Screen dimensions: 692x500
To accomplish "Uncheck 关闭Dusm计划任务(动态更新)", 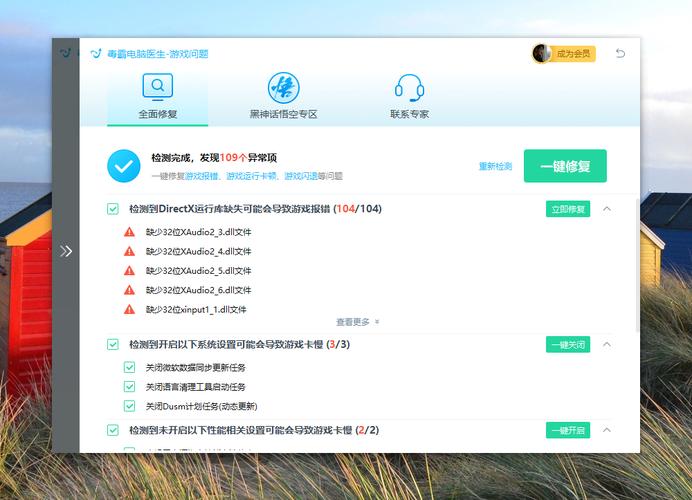I will (129, 406).
